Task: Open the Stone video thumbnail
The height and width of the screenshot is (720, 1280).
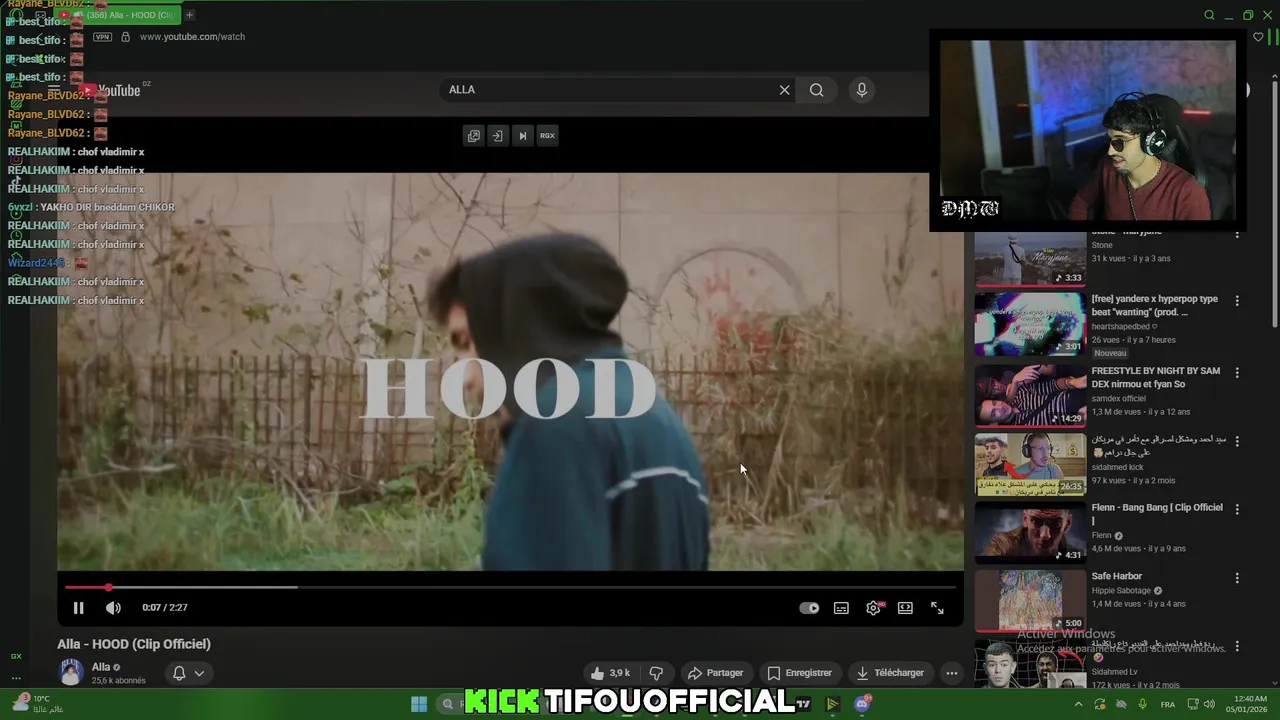Action: click(x=1030, y=259)
